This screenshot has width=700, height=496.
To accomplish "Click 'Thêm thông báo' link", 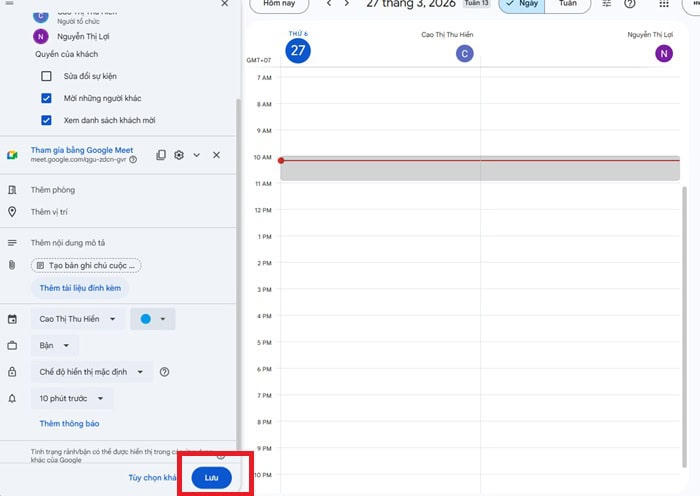I will (69, 423).
